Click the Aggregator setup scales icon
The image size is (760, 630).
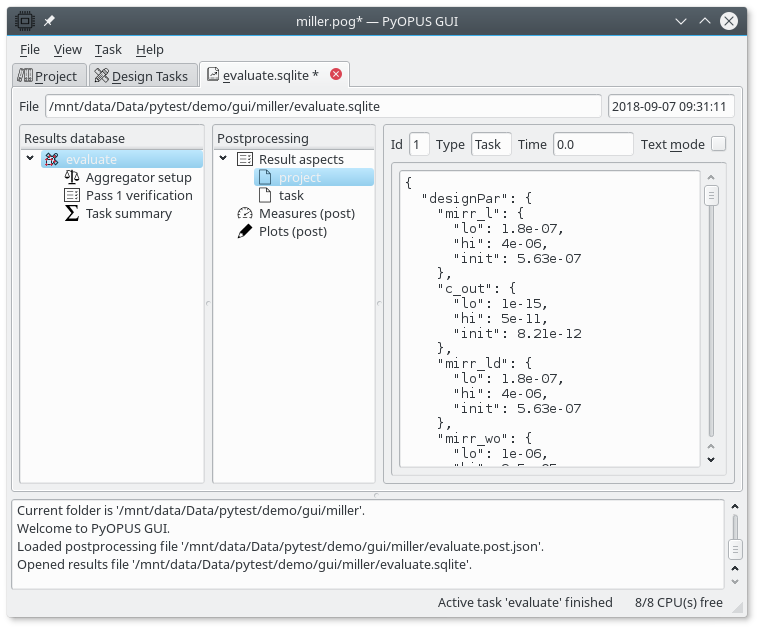72,177
